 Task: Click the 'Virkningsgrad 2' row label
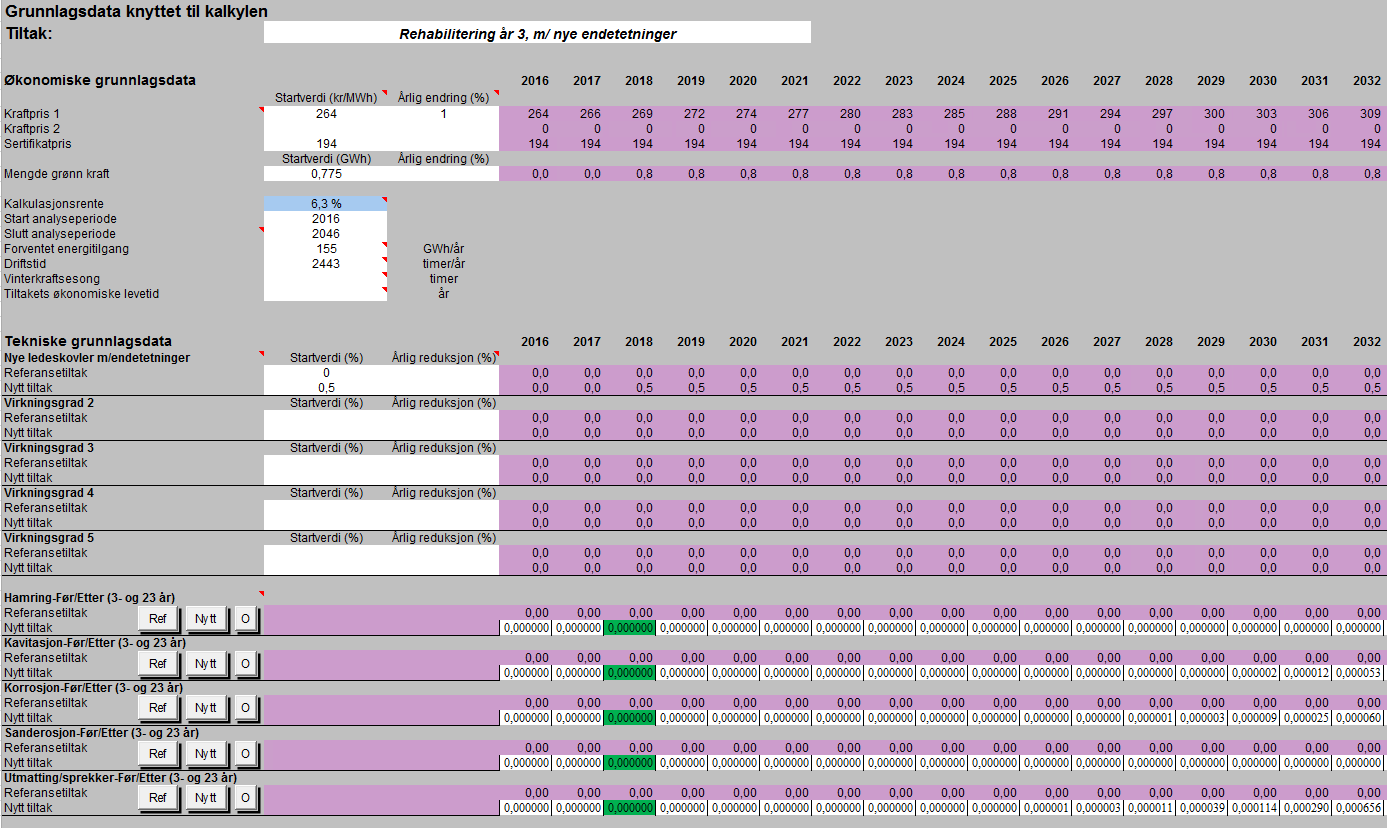pyautogui.click(x=49, y=402)
